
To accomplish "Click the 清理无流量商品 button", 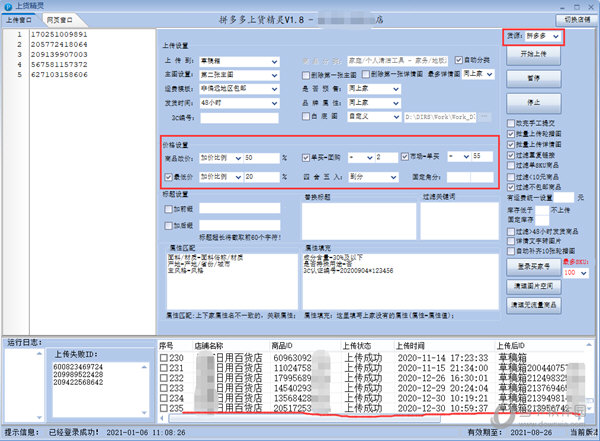I will pos(534,305).
